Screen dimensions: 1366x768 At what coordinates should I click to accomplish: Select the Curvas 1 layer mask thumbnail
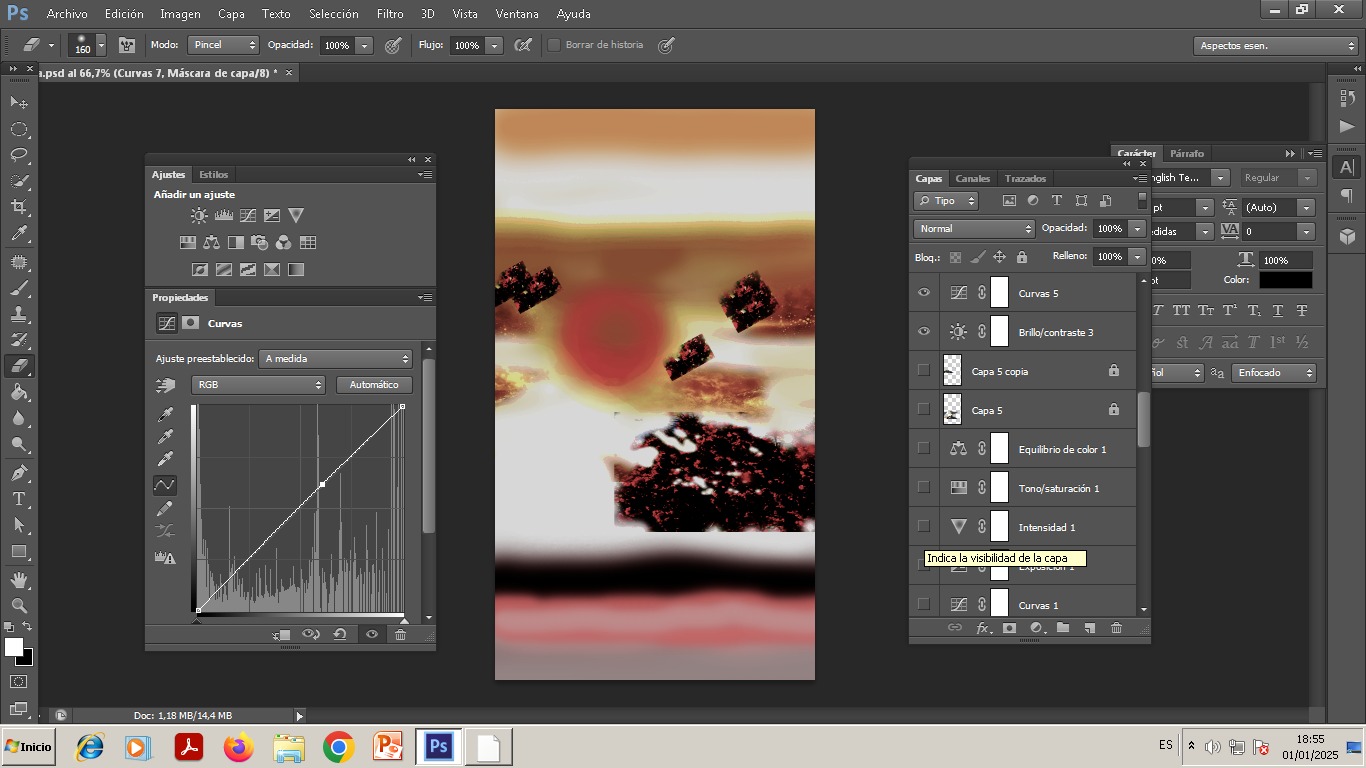999,602
